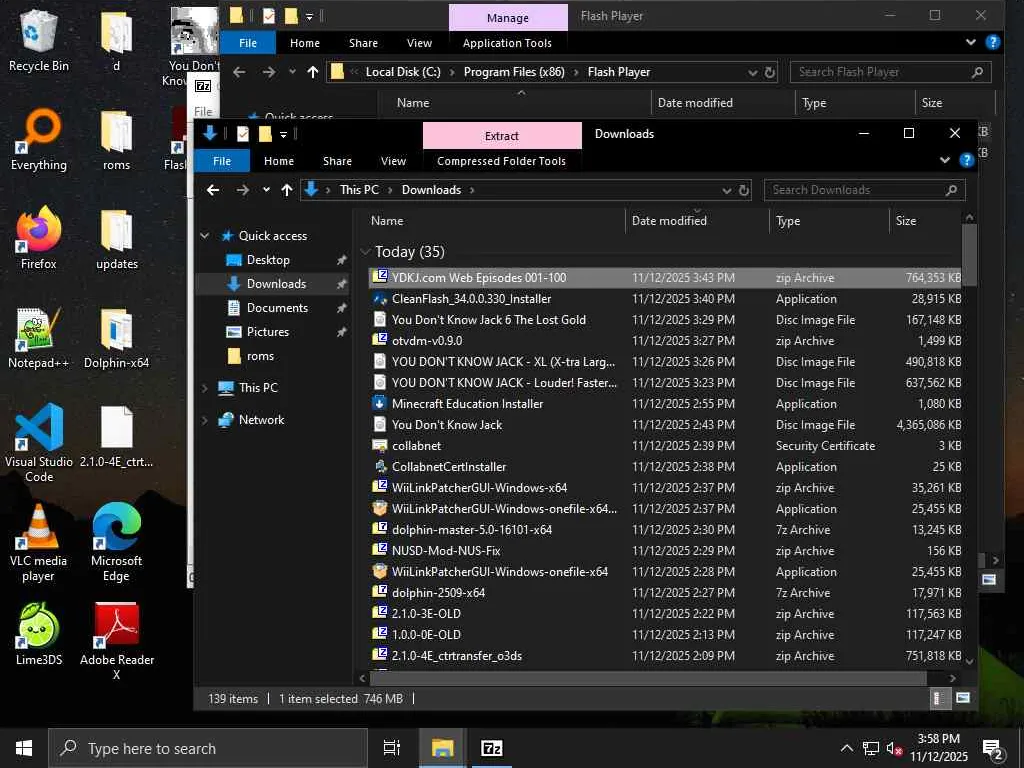Open Flash Player address bar history dropdown
The width and height of the screenshot is (1024, 768).
point(752,72)
